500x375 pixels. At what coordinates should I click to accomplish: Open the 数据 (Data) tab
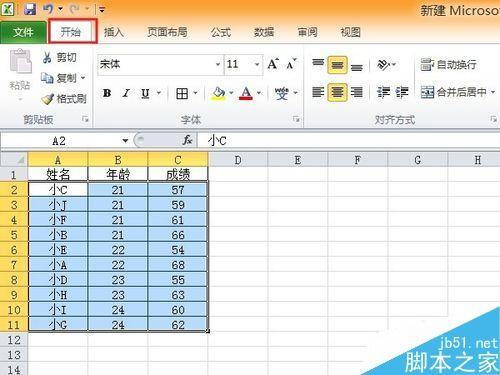[264, 32]
